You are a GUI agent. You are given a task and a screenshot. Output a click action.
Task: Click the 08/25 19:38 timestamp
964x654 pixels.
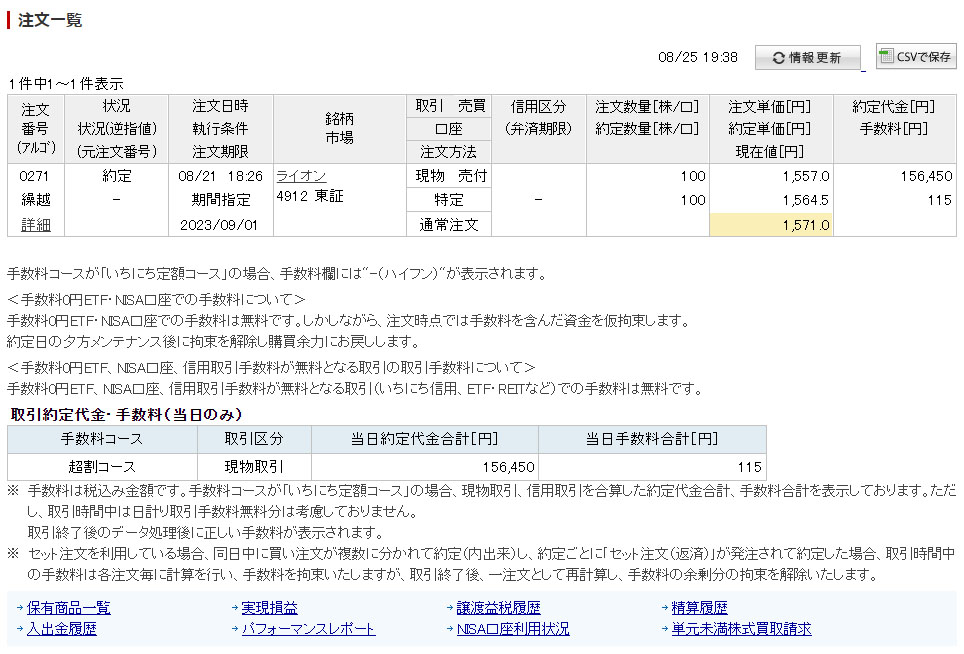coord(697,57)
